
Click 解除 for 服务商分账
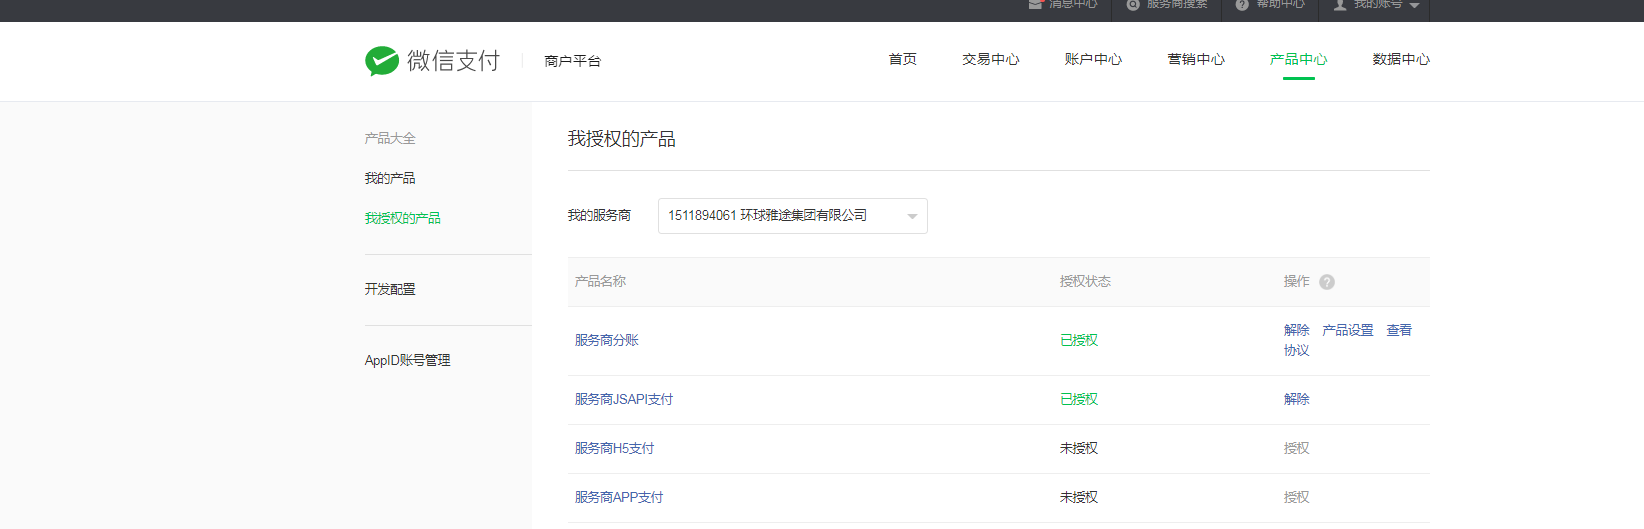[1297, 330]
